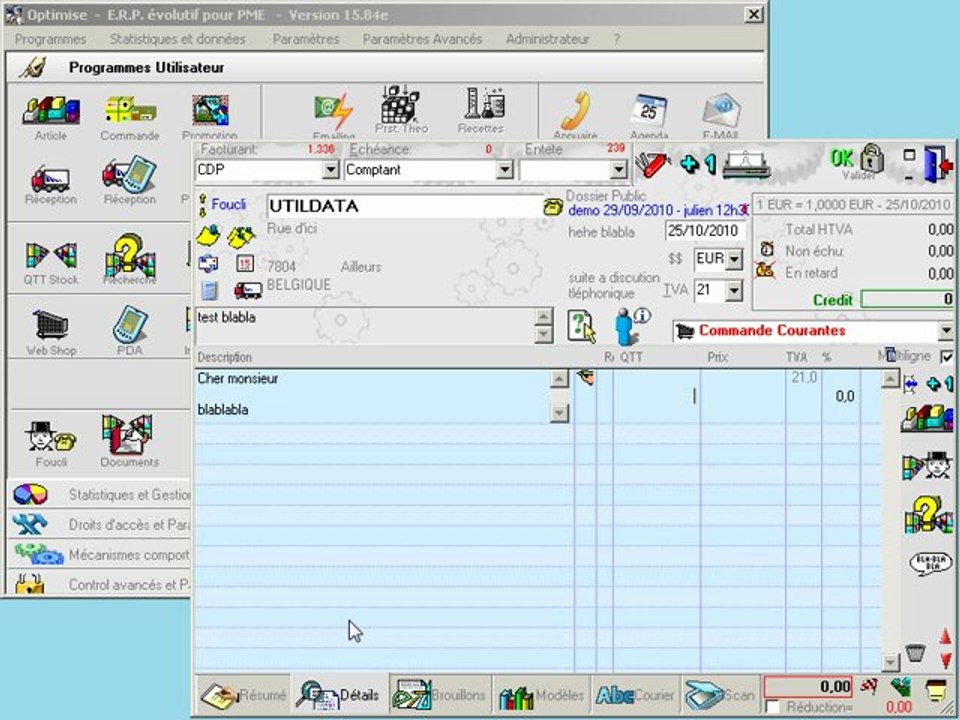Click the date field 25/10/2010
This screenshot has height=720, width=960.
(x=705, y=231)
